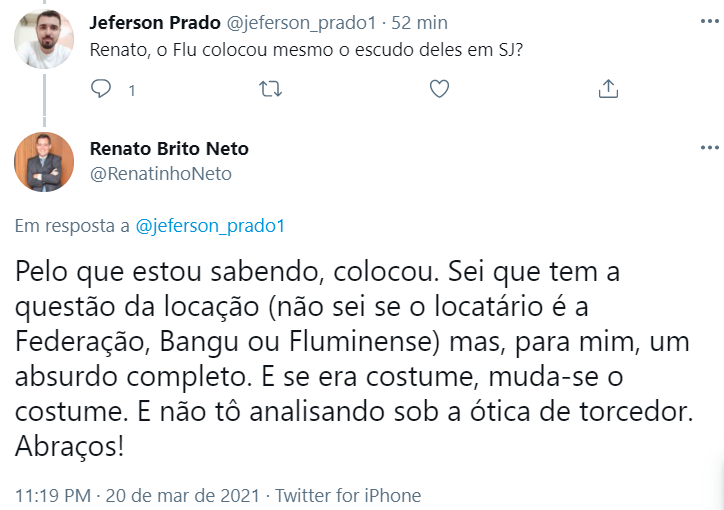The height and width of the screenshot is (510, 724).
Task: Click the gray "Em resposta a" label
Action: tap(72, 226)
